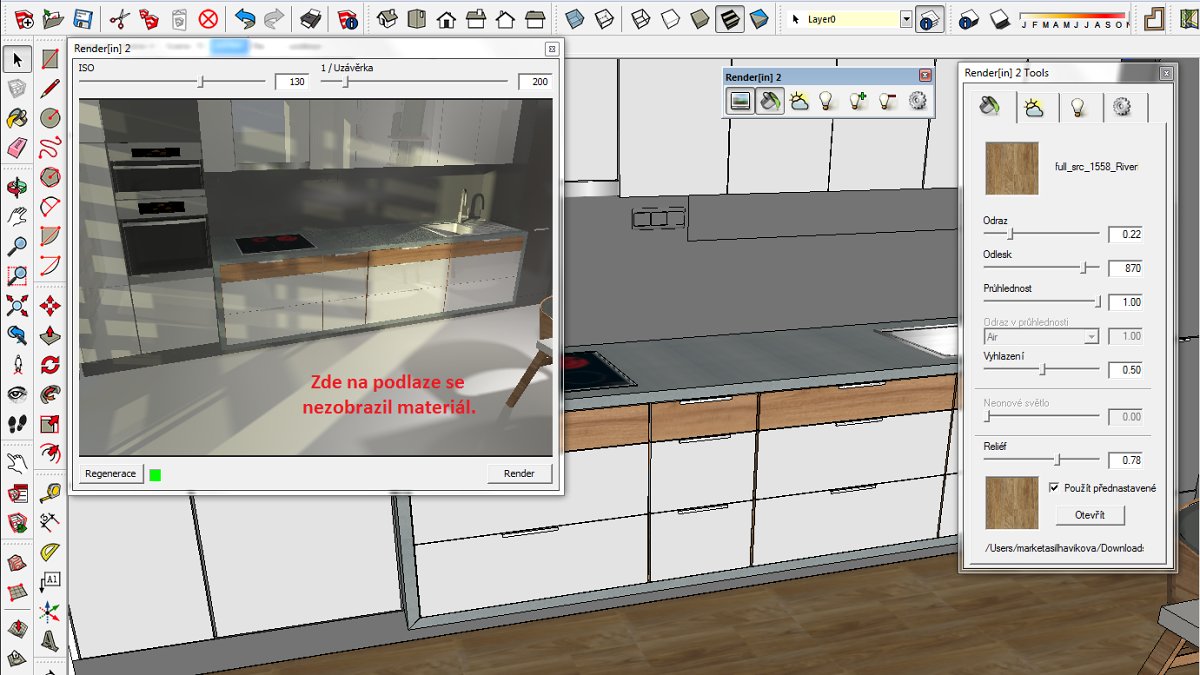This screenshot has height=675, width=1200.
Task: Activate the Orbit tool
Action: (x=17, y=187)
